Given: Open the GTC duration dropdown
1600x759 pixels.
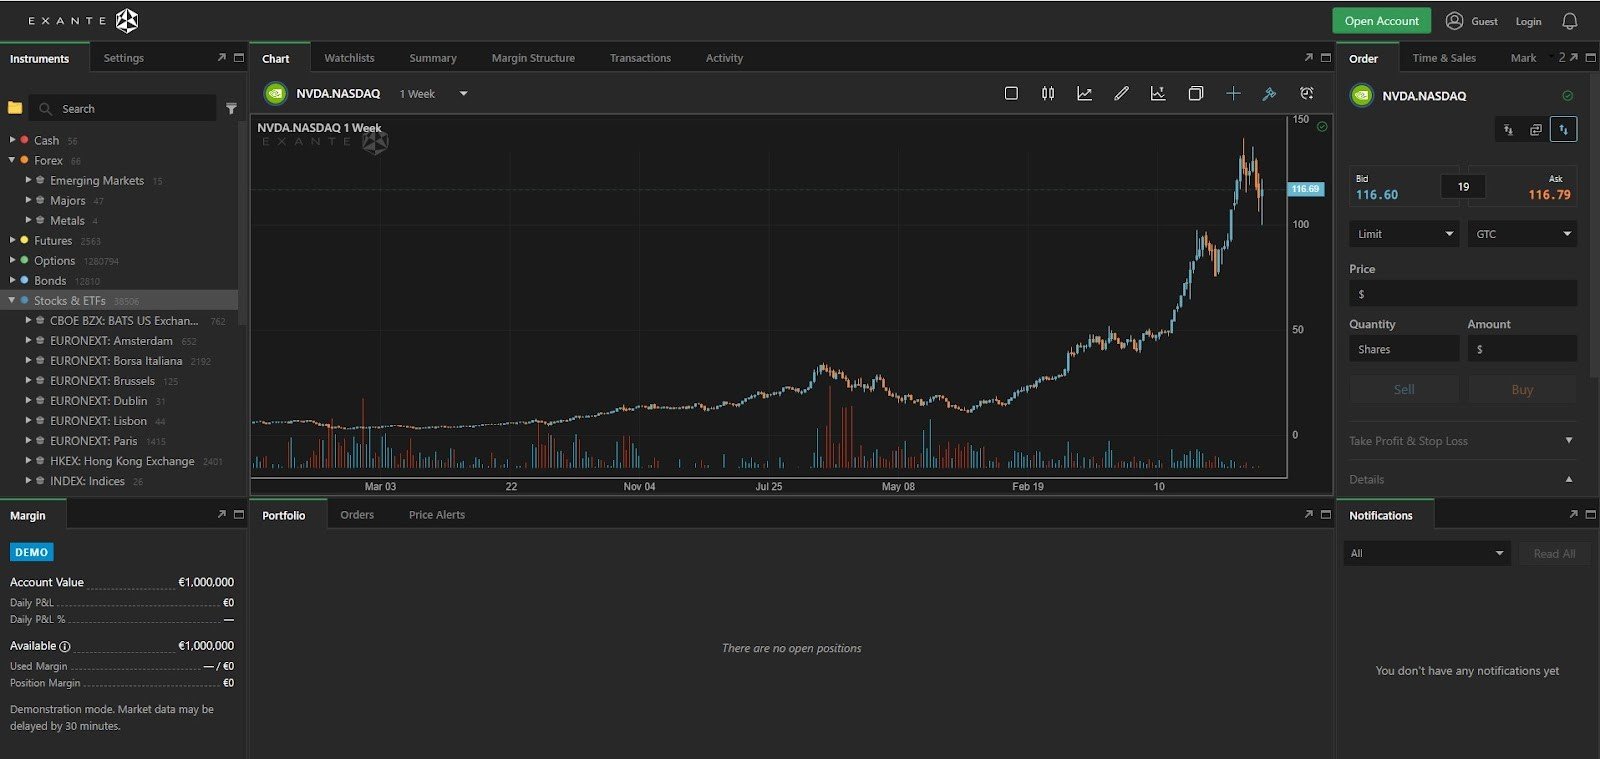Looking at the screenshot, I should click(1522, 234).
